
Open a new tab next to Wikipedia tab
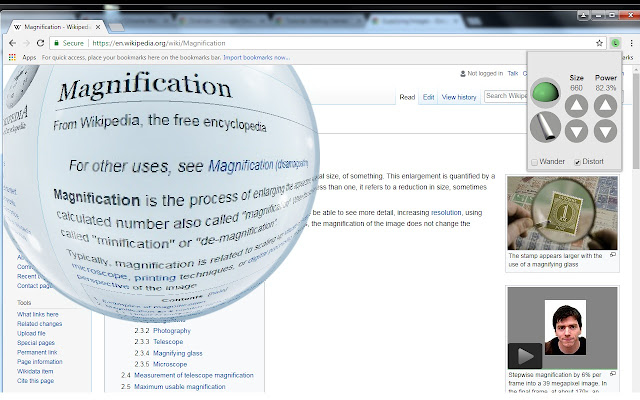coord(116,27)
